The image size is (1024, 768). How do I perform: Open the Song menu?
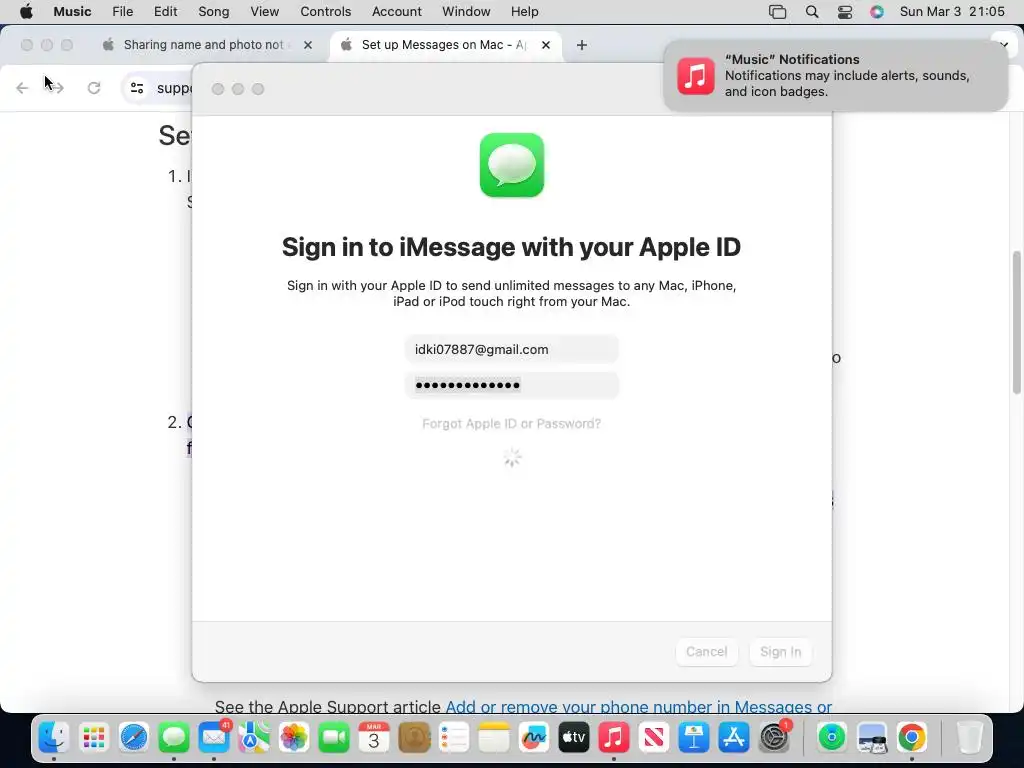click(x=214, y=12)
